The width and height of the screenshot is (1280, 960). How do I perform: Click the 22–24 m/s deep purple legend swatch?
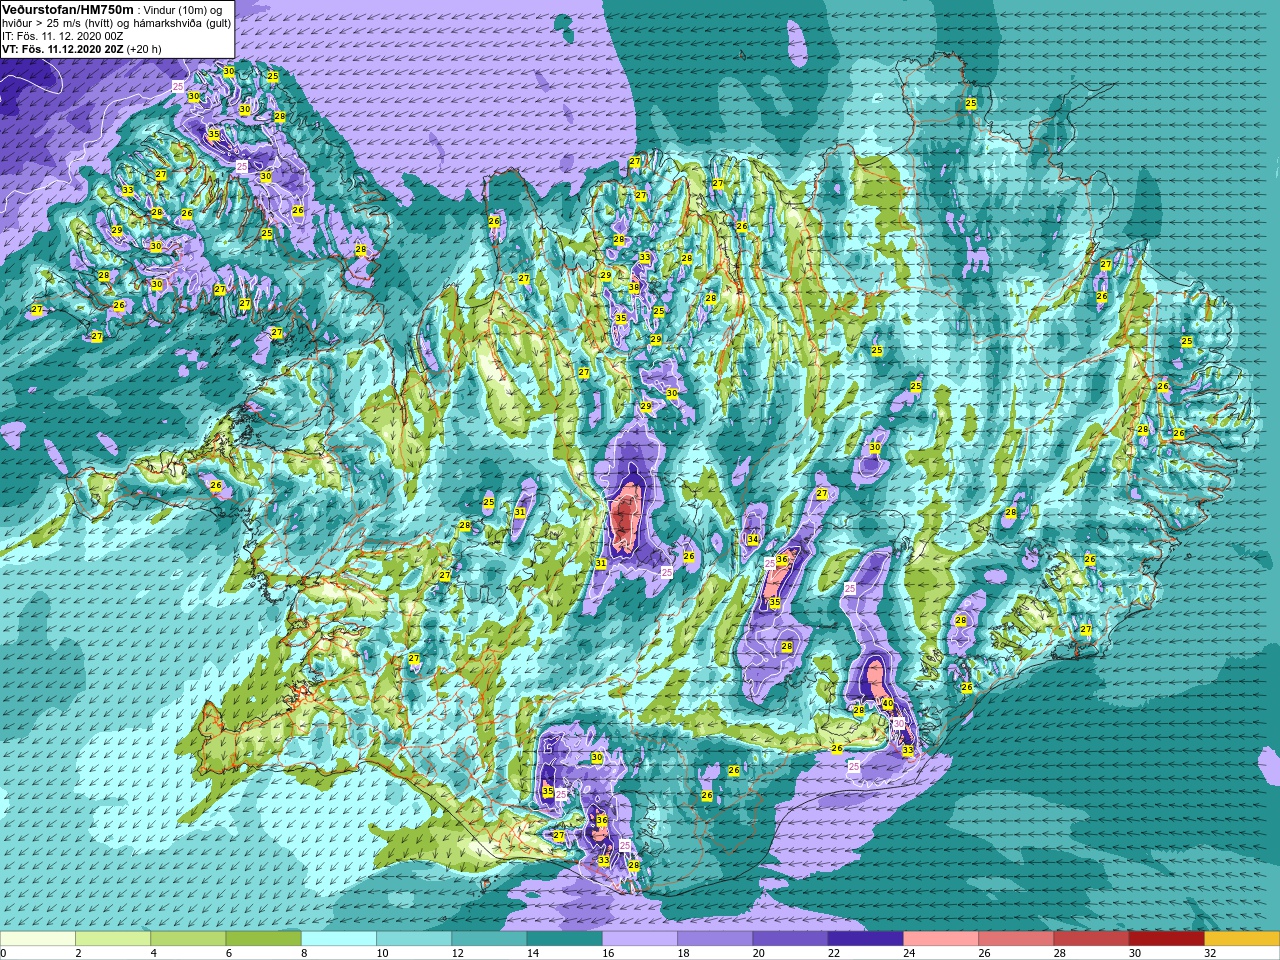coord(865,939)
